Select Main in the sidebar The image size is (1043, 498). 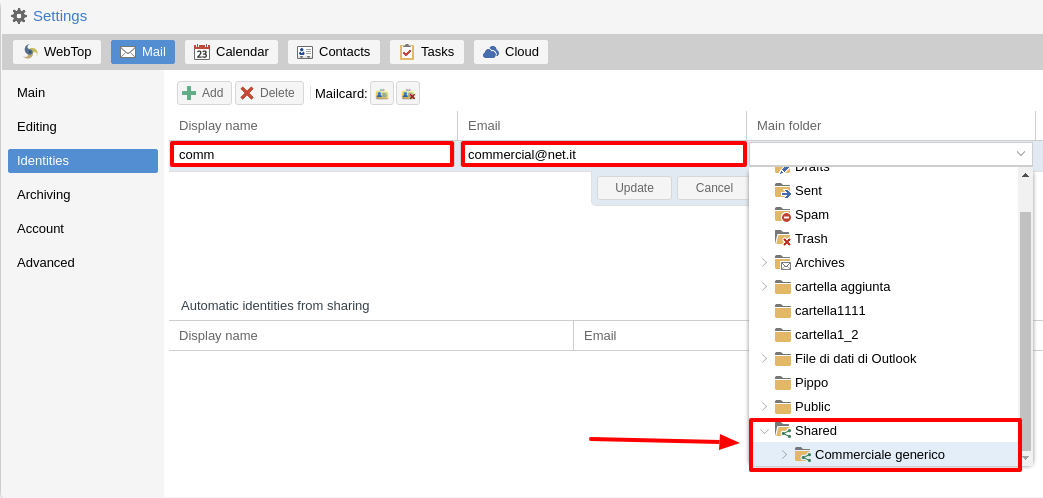82,92
